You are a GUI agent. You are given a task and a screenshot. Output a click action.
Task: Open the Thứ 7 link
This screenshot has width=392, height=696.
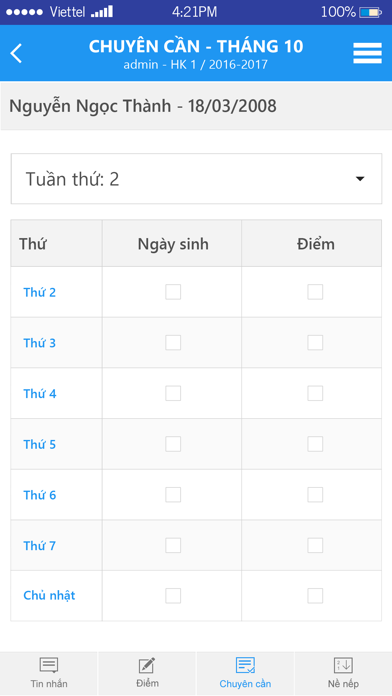click(40, 546)
